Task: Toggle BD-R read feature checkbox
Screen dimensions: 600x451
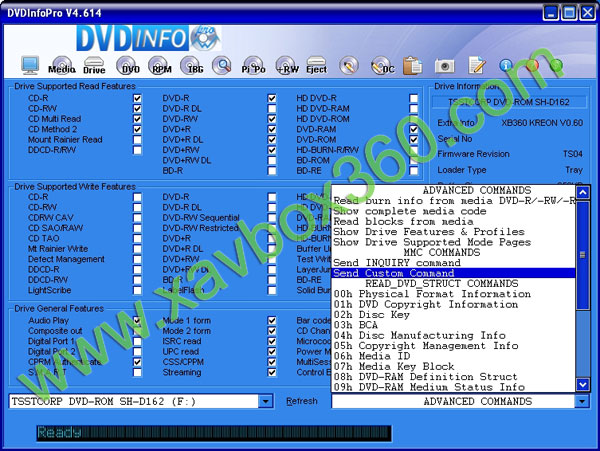Action: click(x=272, y=171)
